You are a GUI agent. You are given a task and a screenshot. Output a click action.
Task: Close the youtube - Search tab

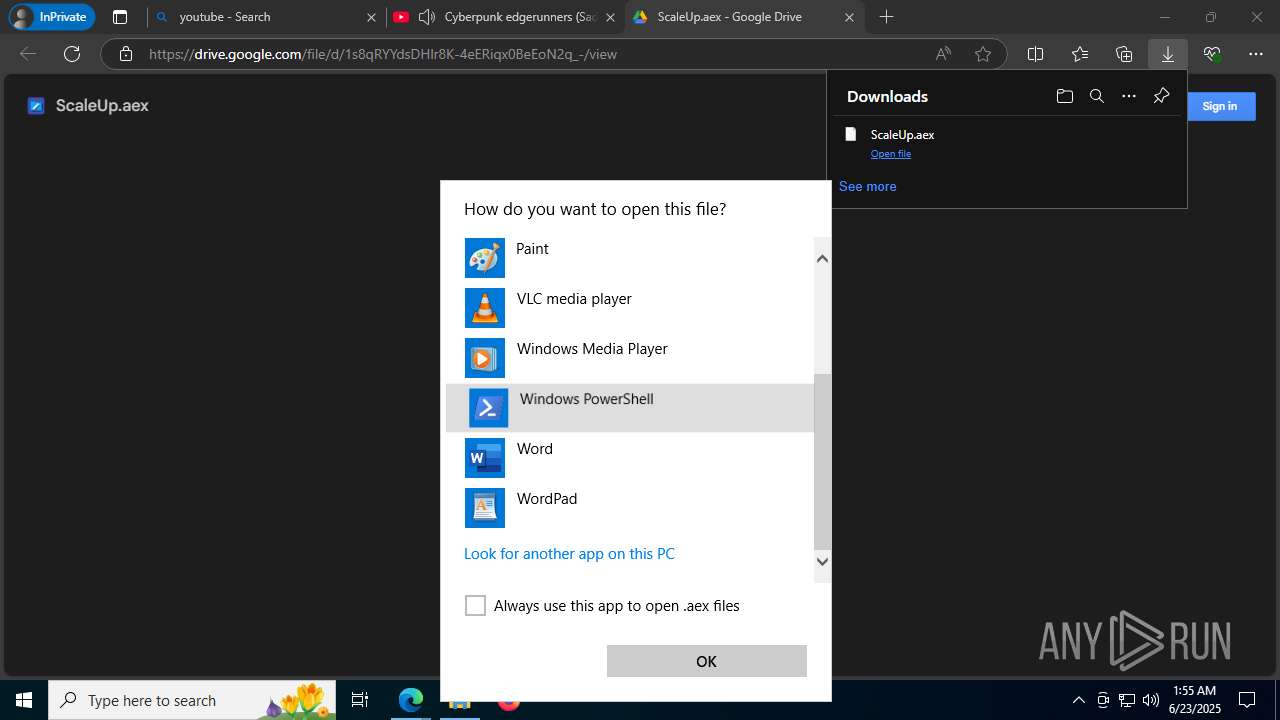tap(371, 17)
